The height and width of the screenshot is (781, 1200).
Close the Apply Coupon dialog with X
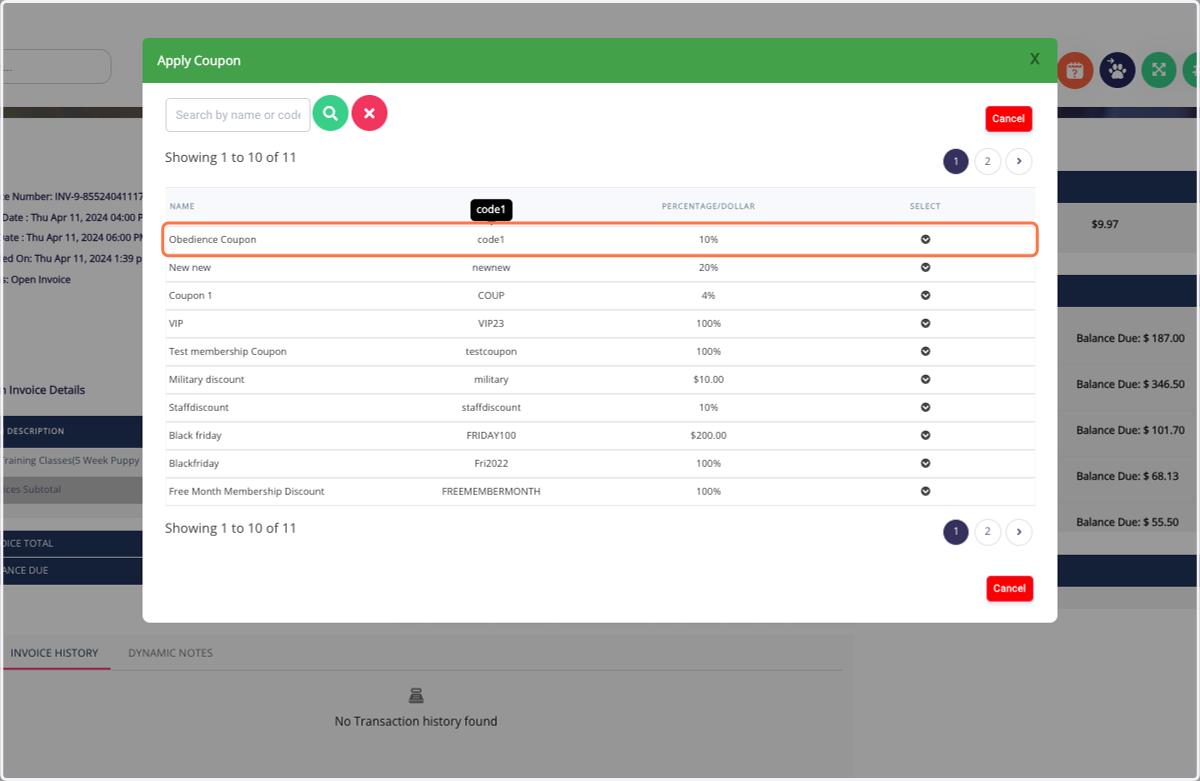coord(1035,59)
